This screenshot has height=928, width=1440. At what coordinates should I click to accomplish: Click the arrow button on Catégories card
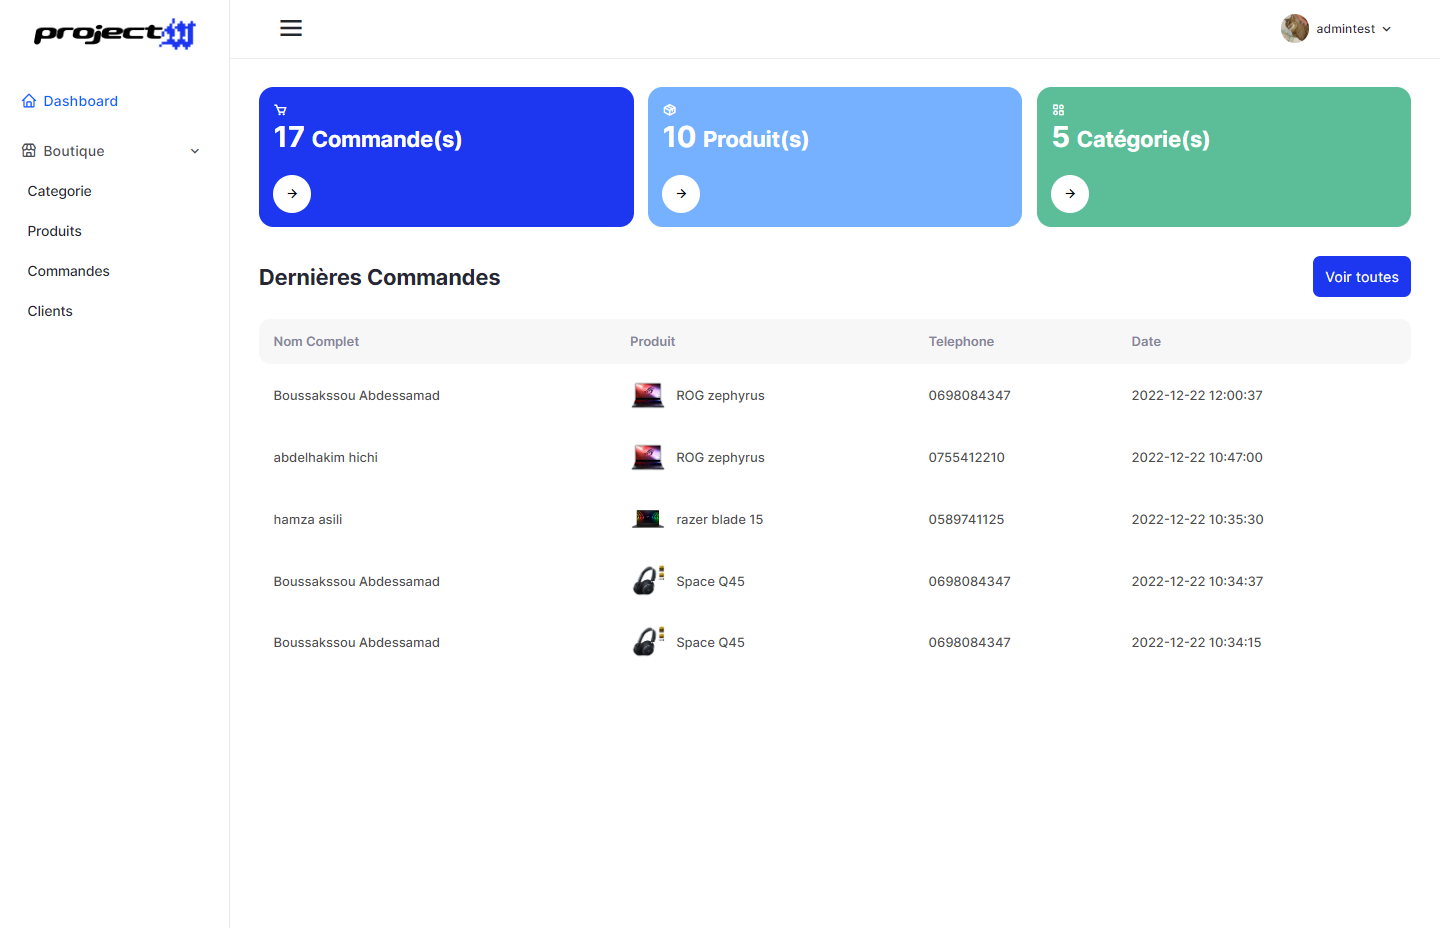(x=1070, y=194)
